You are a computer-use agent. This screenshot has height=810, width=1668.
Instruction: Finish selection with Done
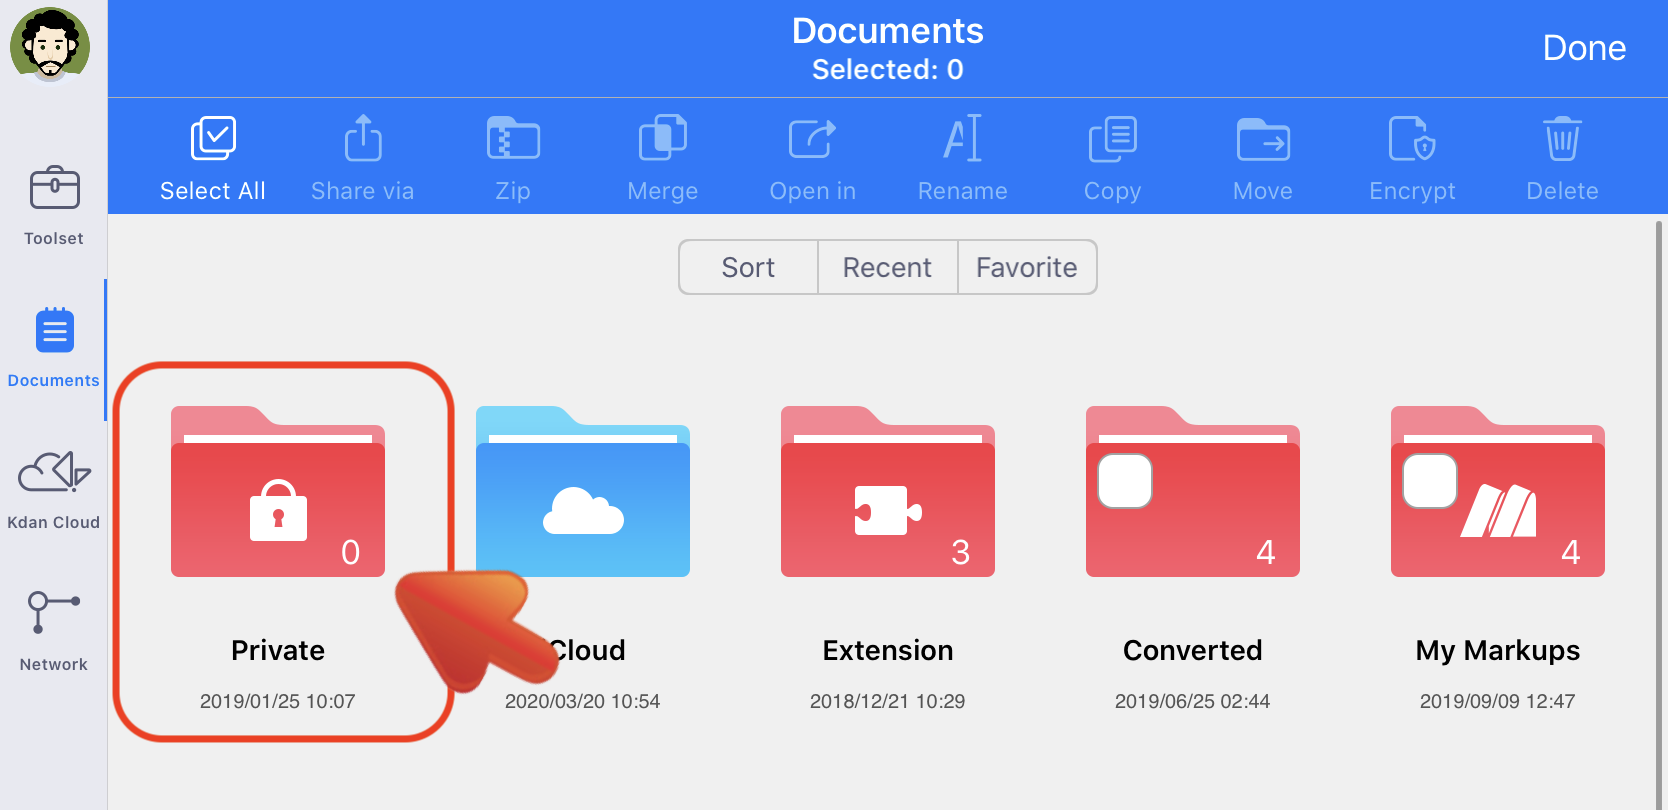point(1584,48)
